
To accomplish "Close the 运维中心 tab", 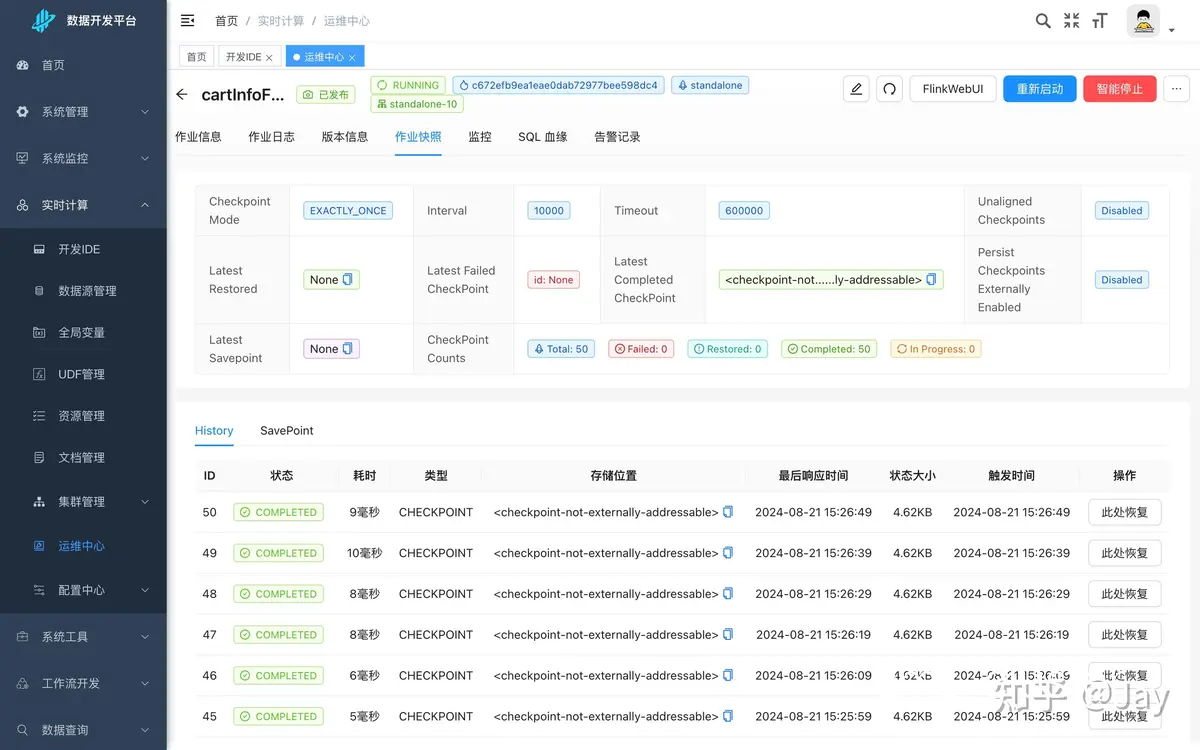I will 353,58.
